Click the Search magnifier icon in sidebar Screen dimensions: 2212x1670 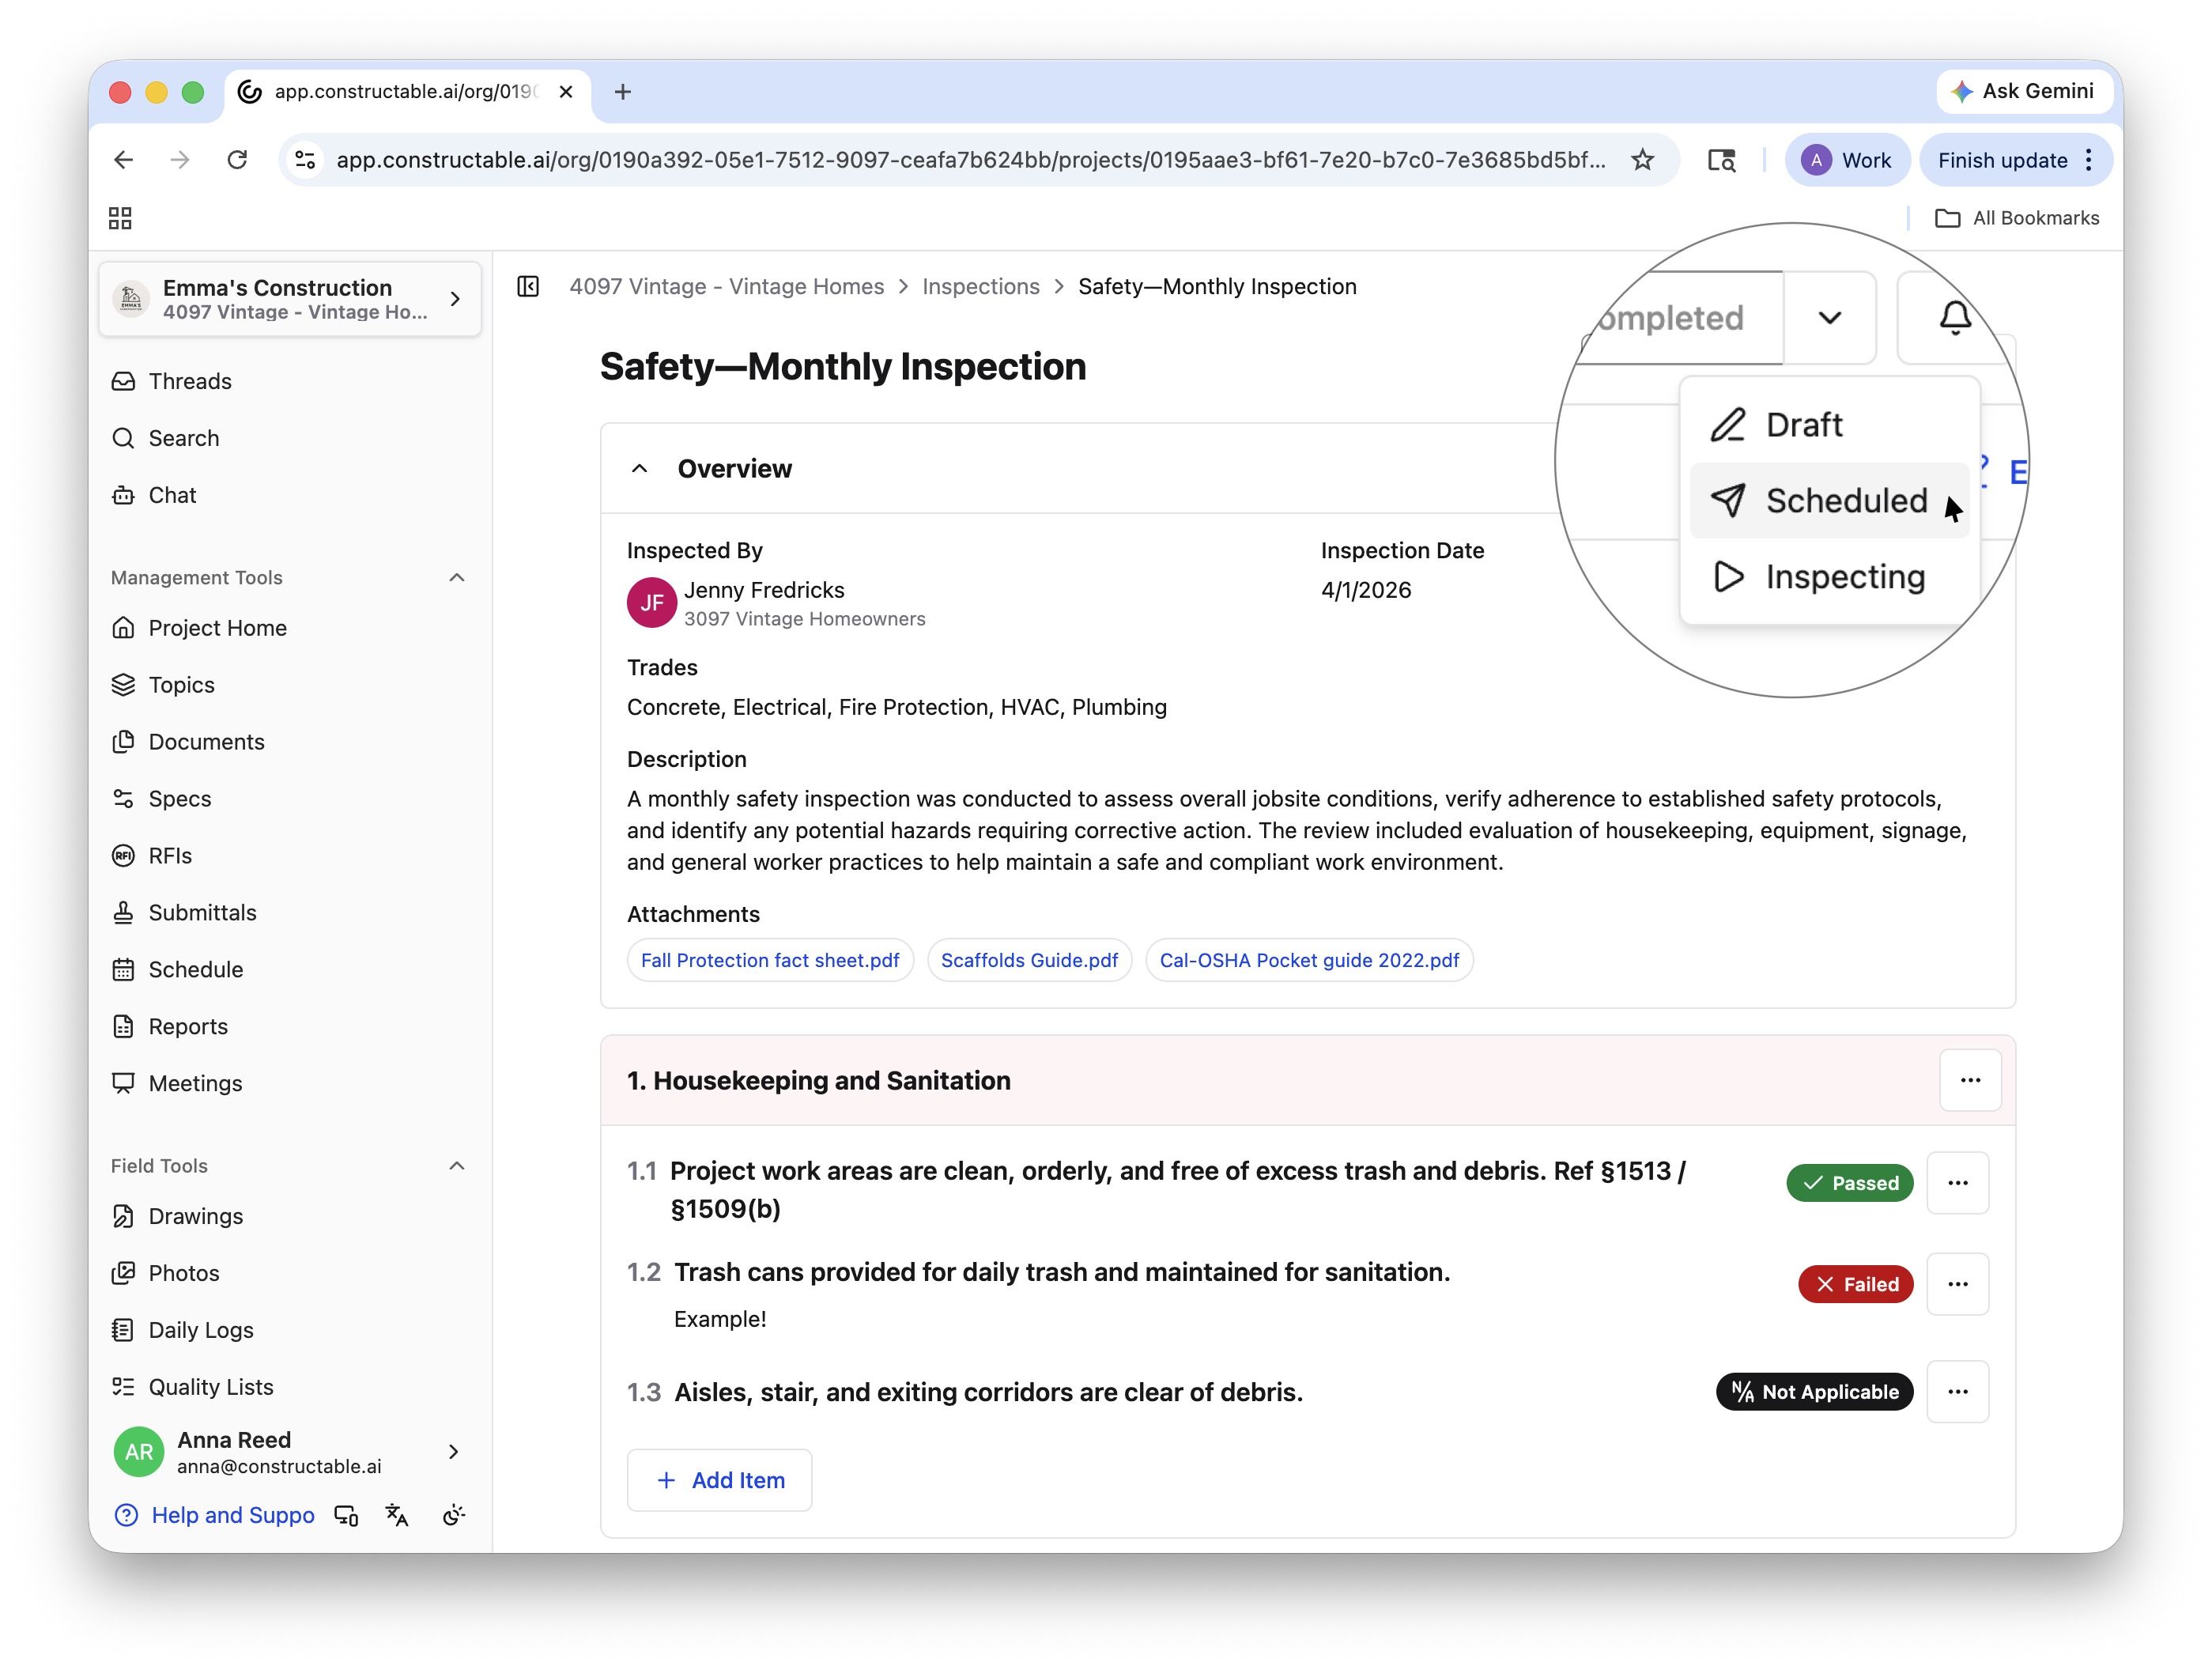tap(123, 438)
